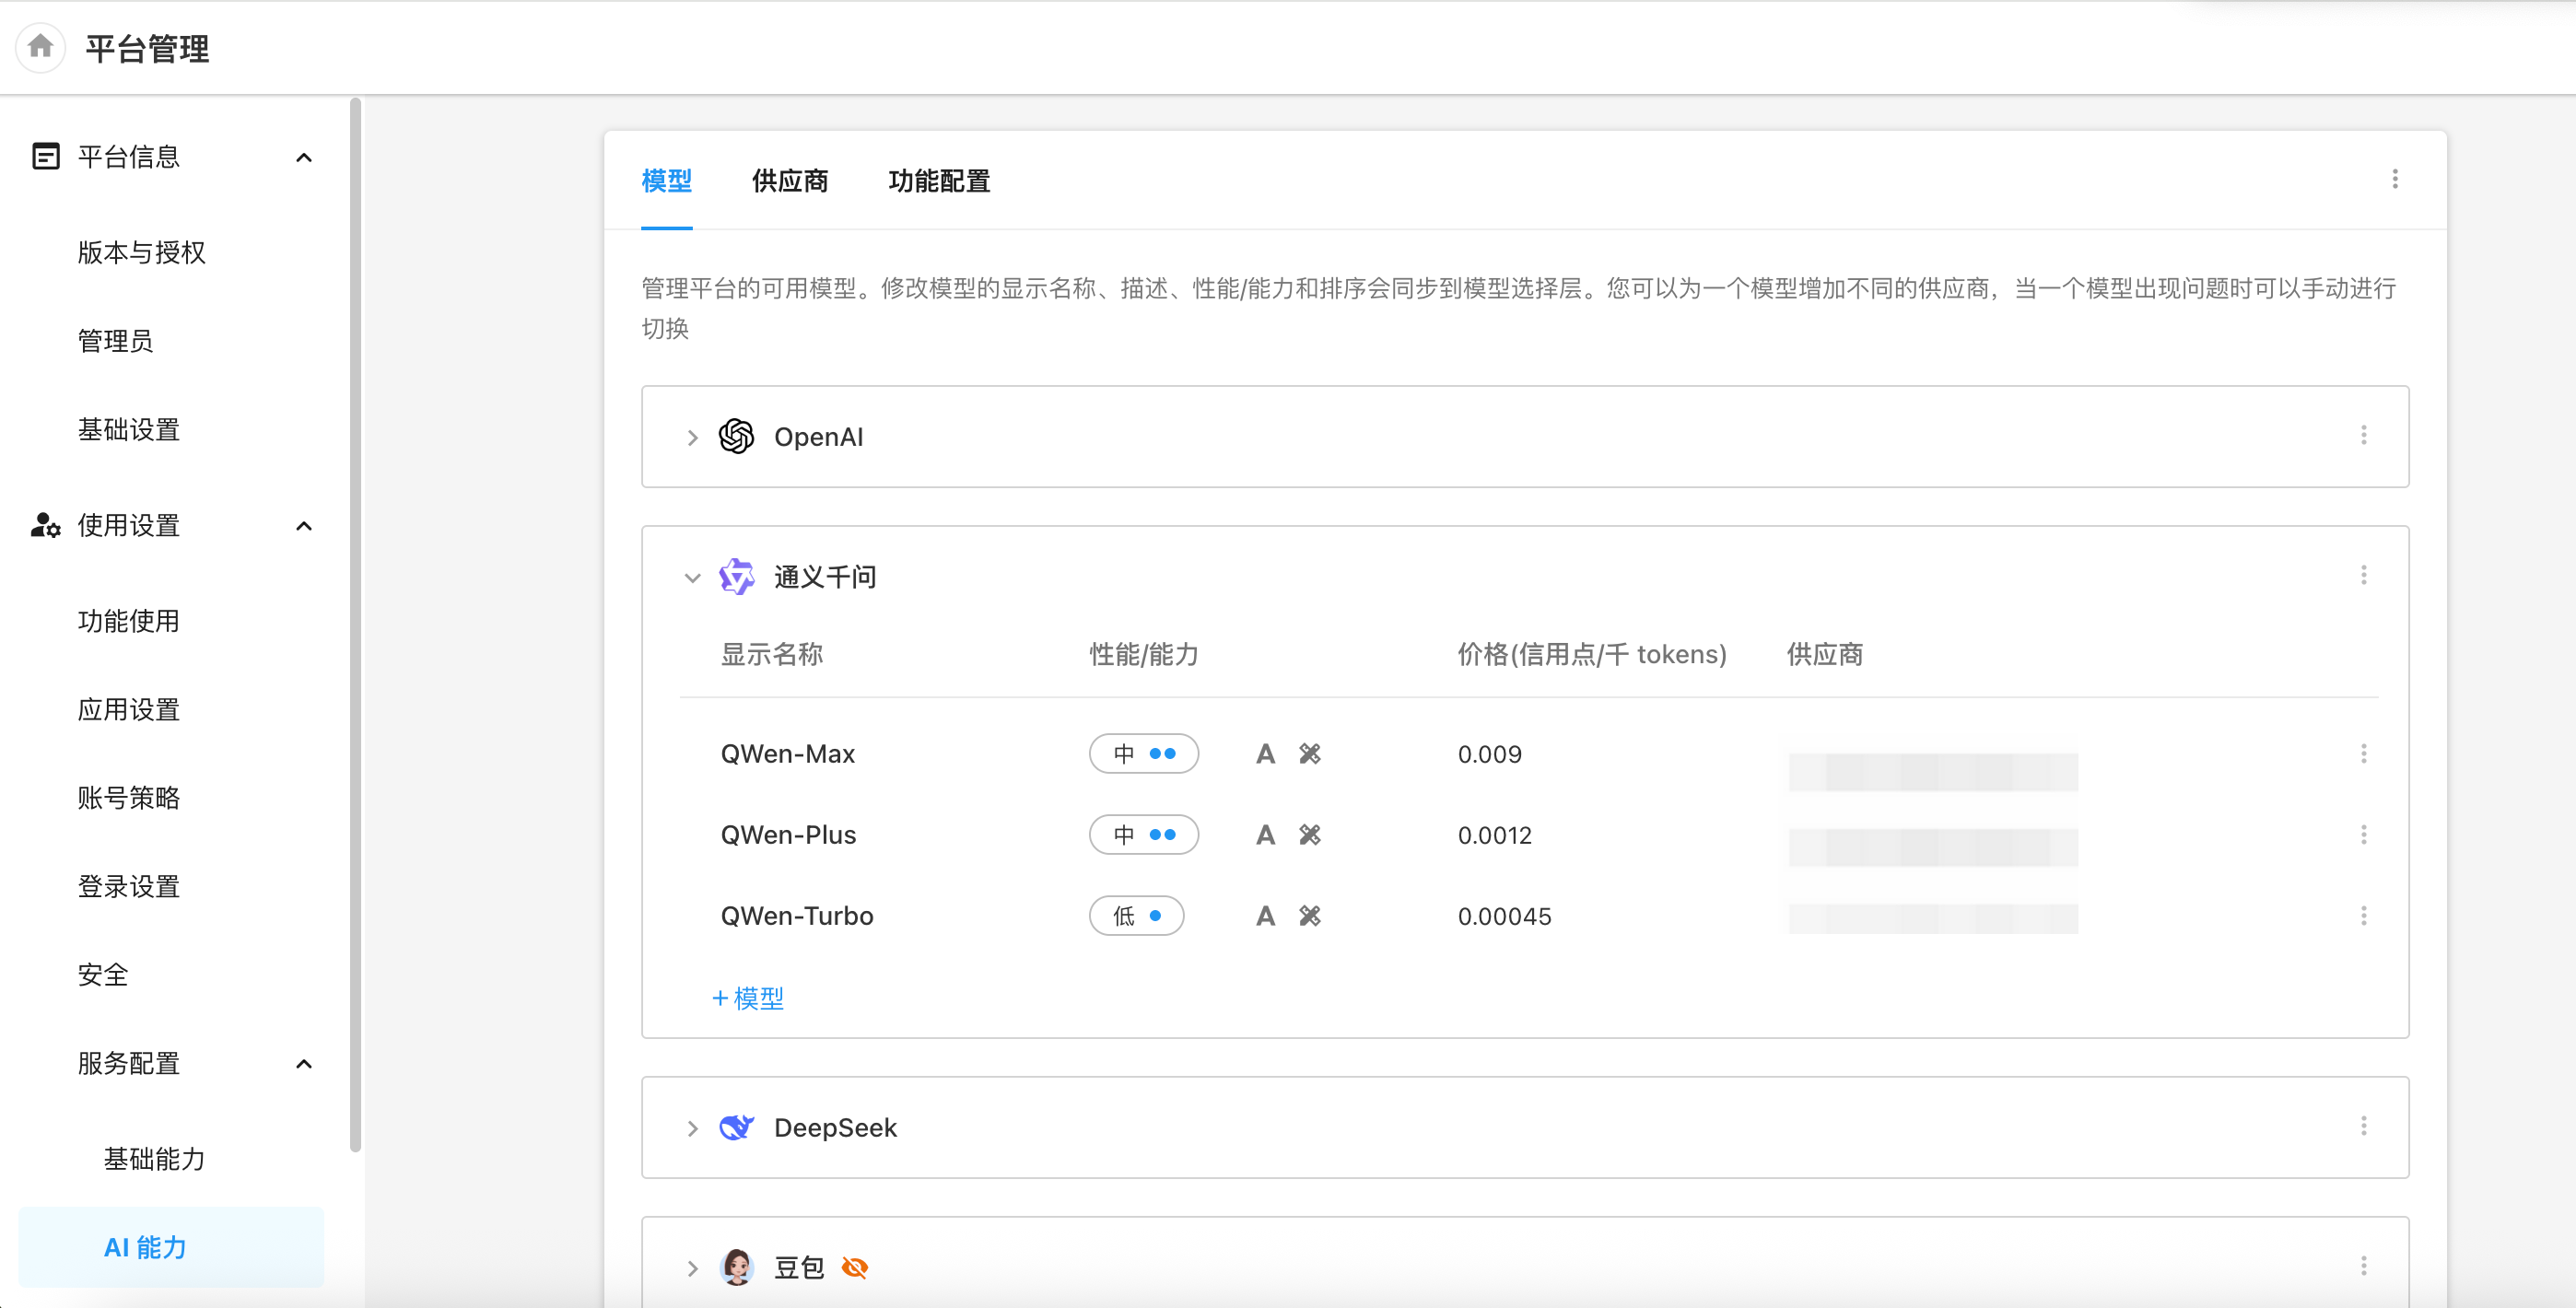
Task: Click the sidebar vertical scrollbar
Action: [355, 624]
